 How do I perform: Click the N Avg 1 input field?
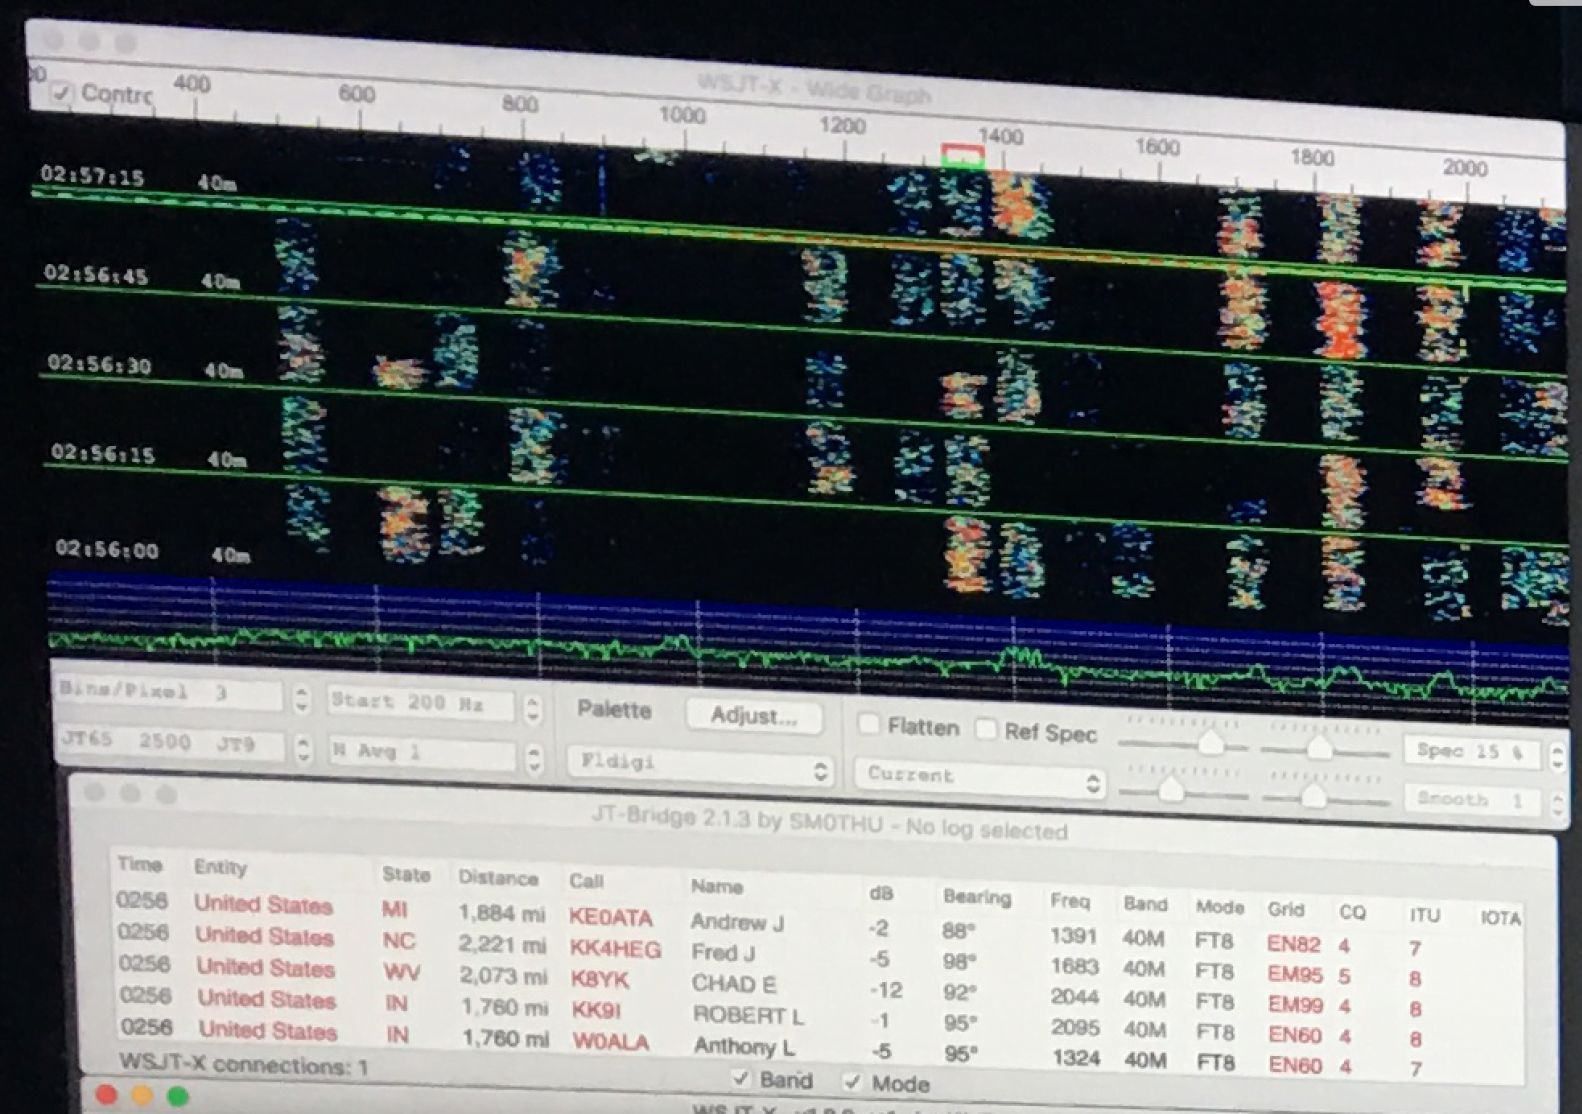click(x=423, y=752)
